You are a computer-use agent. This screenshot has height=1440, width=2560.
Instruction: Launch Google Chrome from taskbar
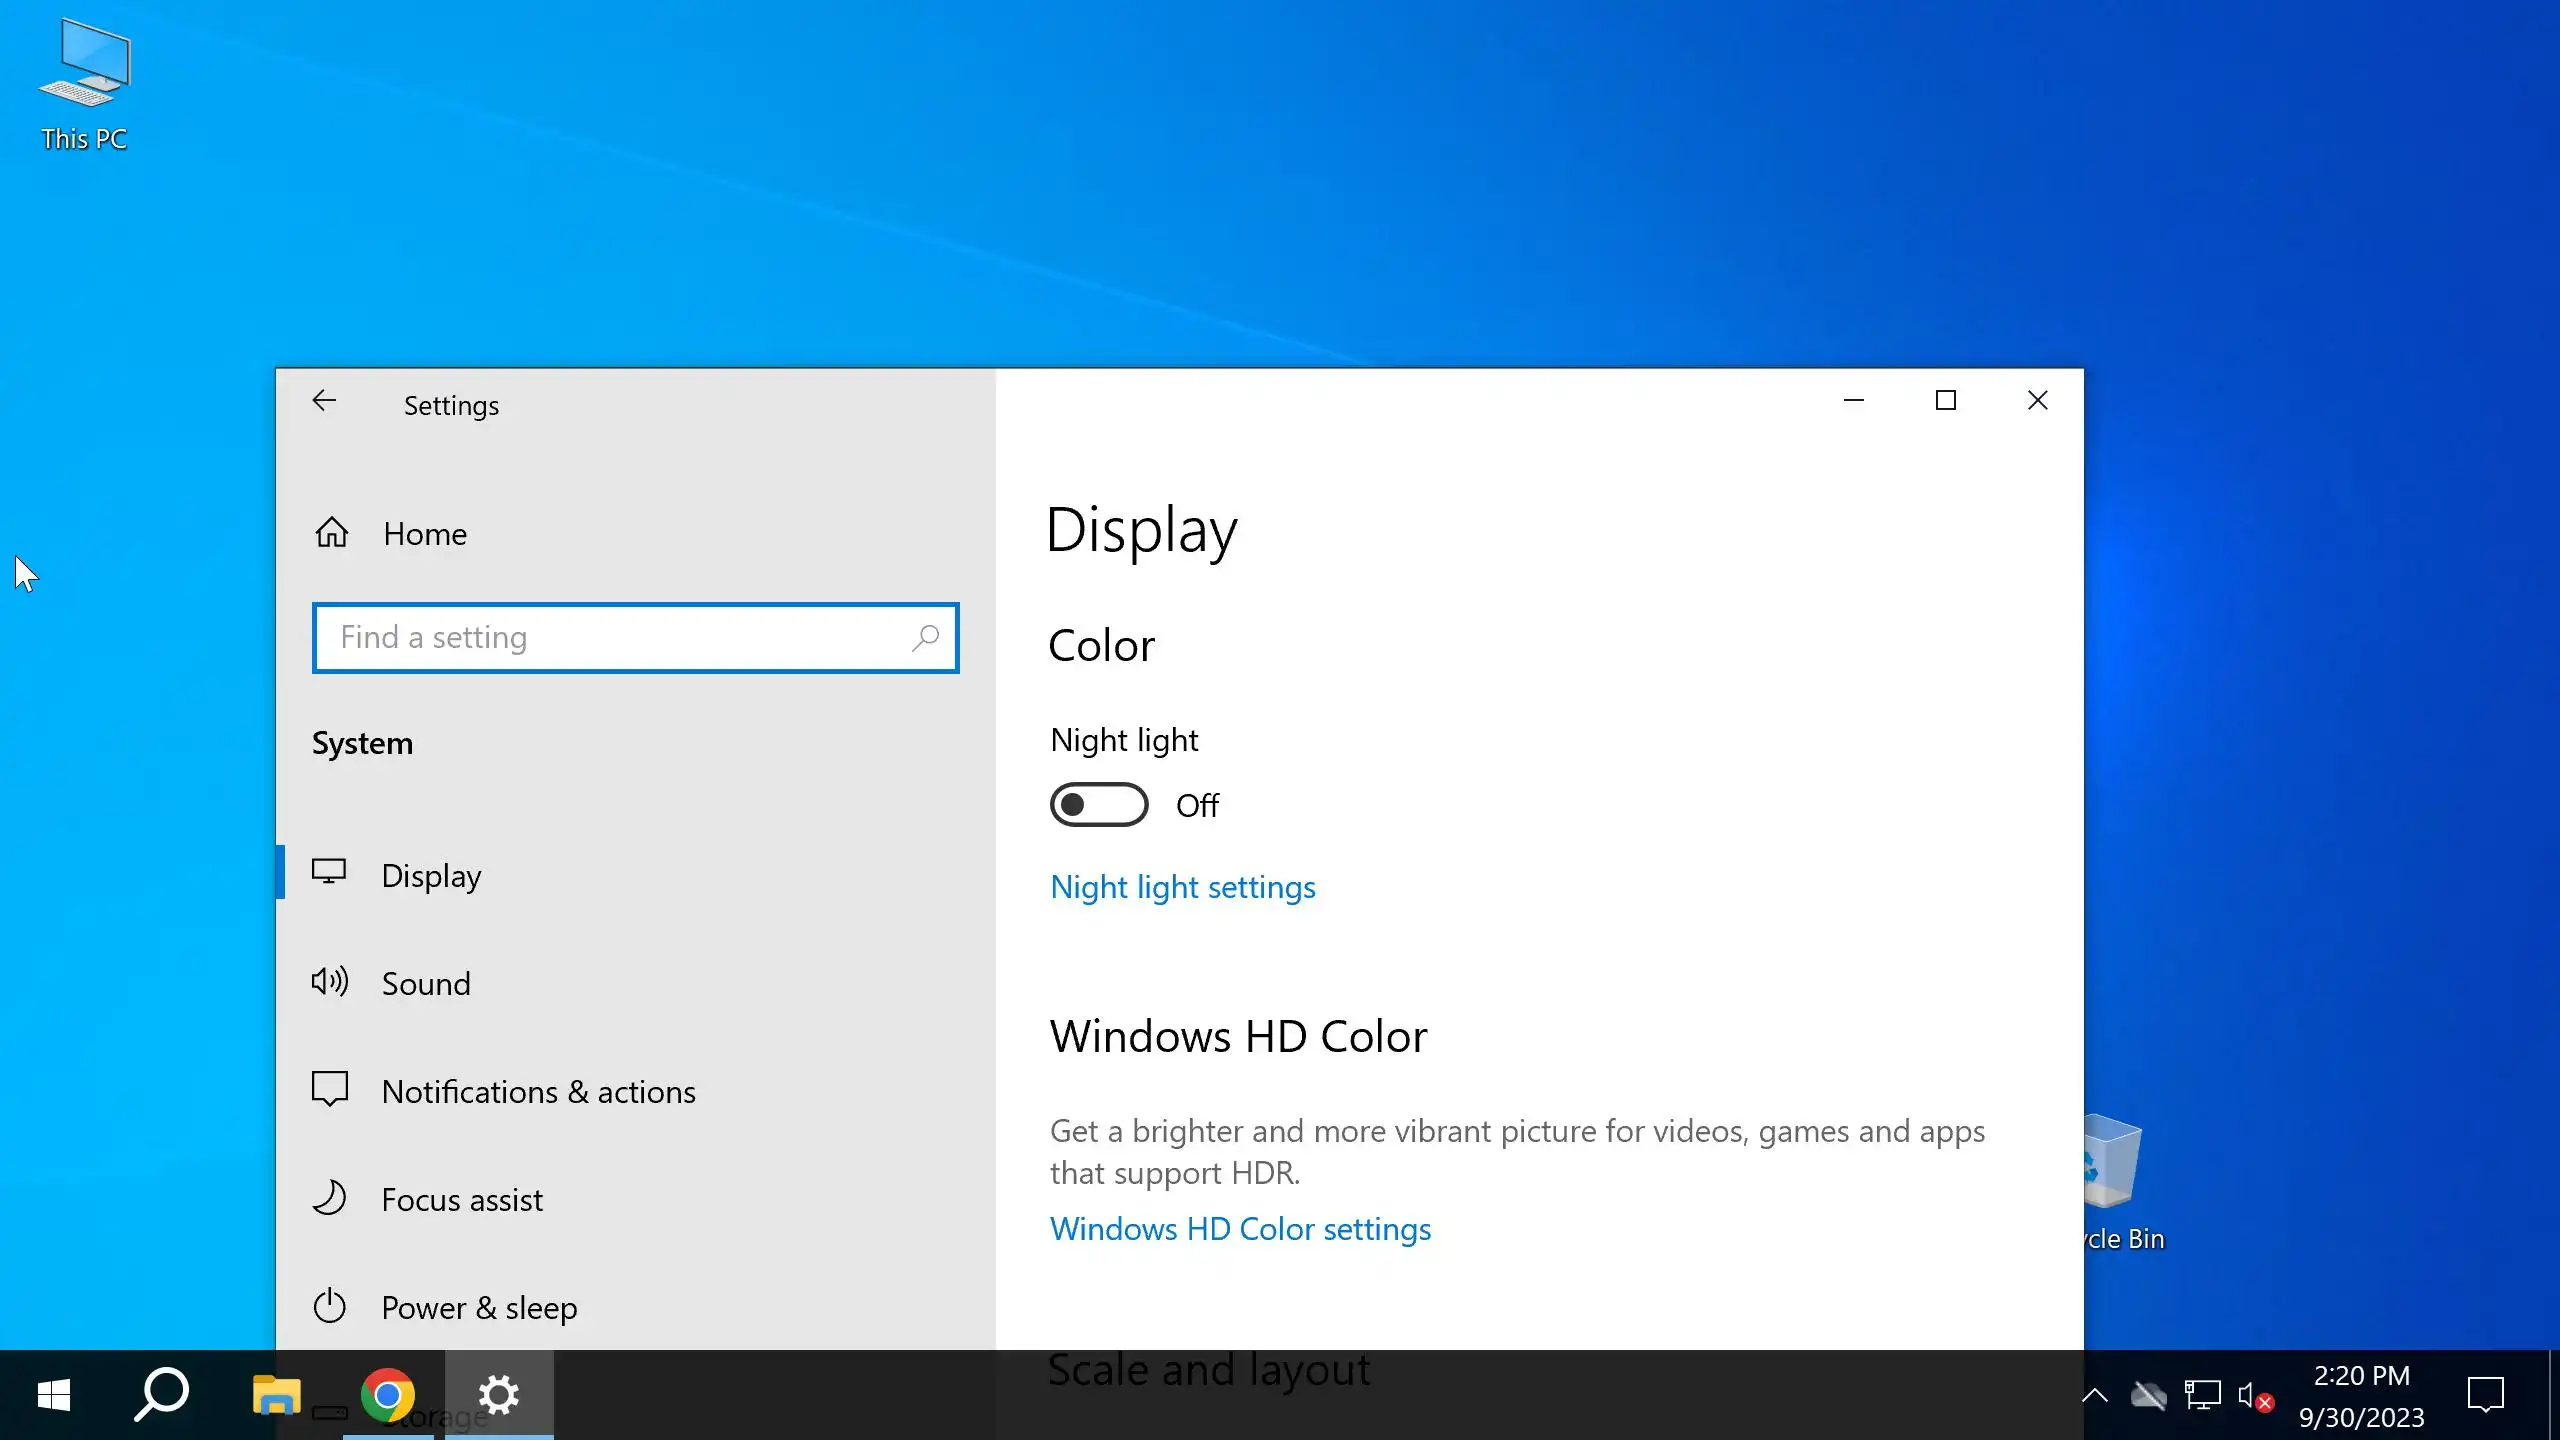[x=388, y=1395]
